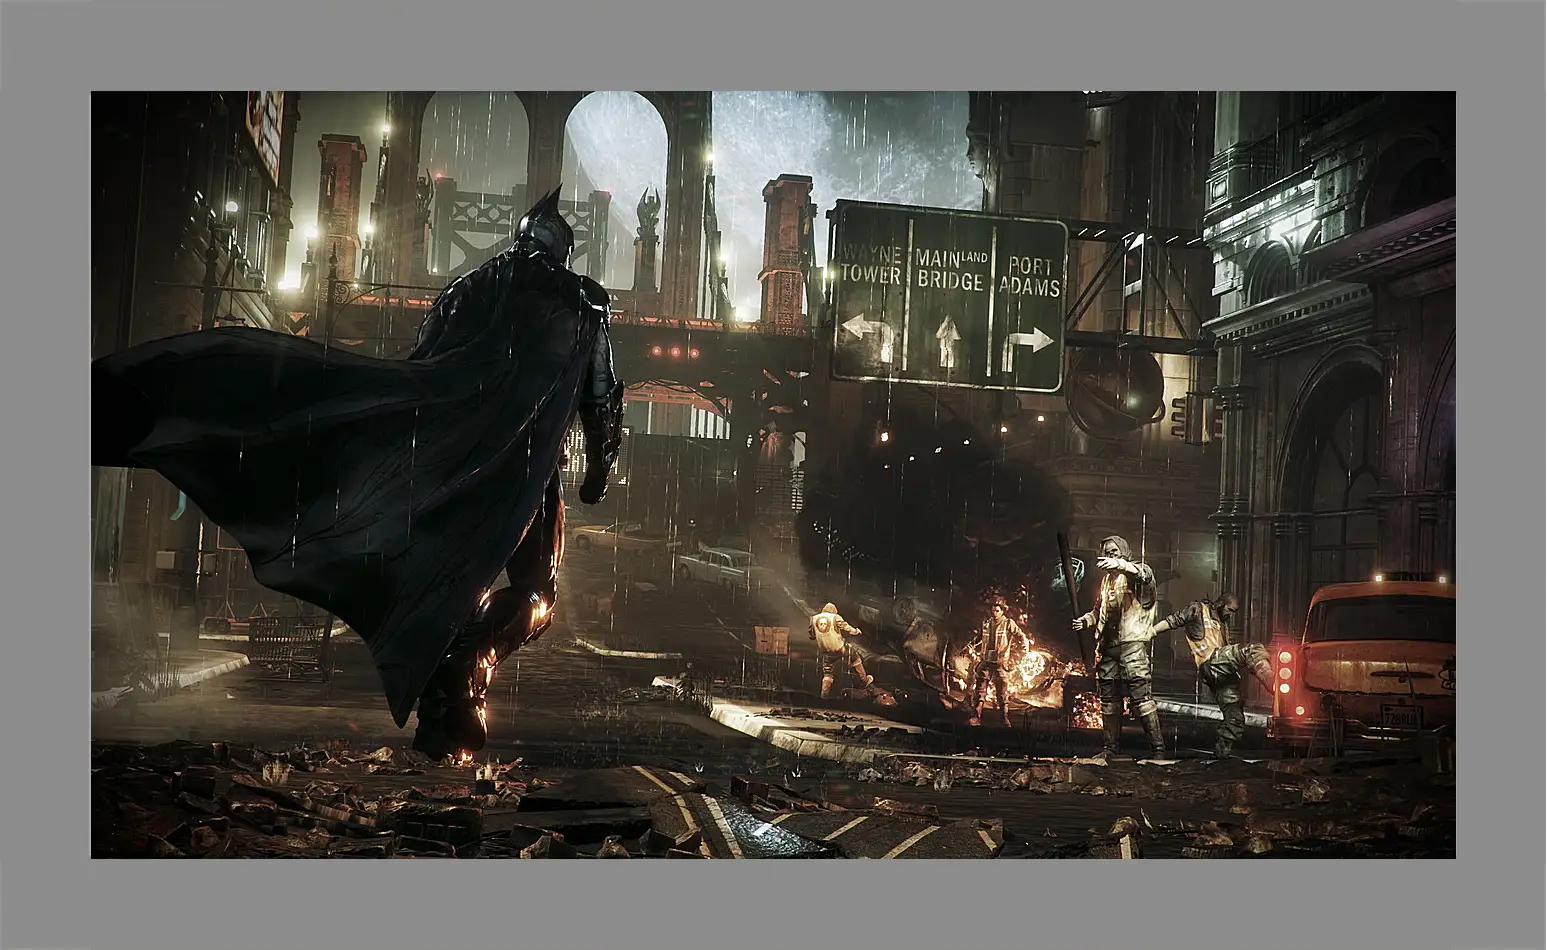Click the "MAINLAND BRIDGE" text on road sign
This screenshot has width=1547, height=950.
point(952,270)
